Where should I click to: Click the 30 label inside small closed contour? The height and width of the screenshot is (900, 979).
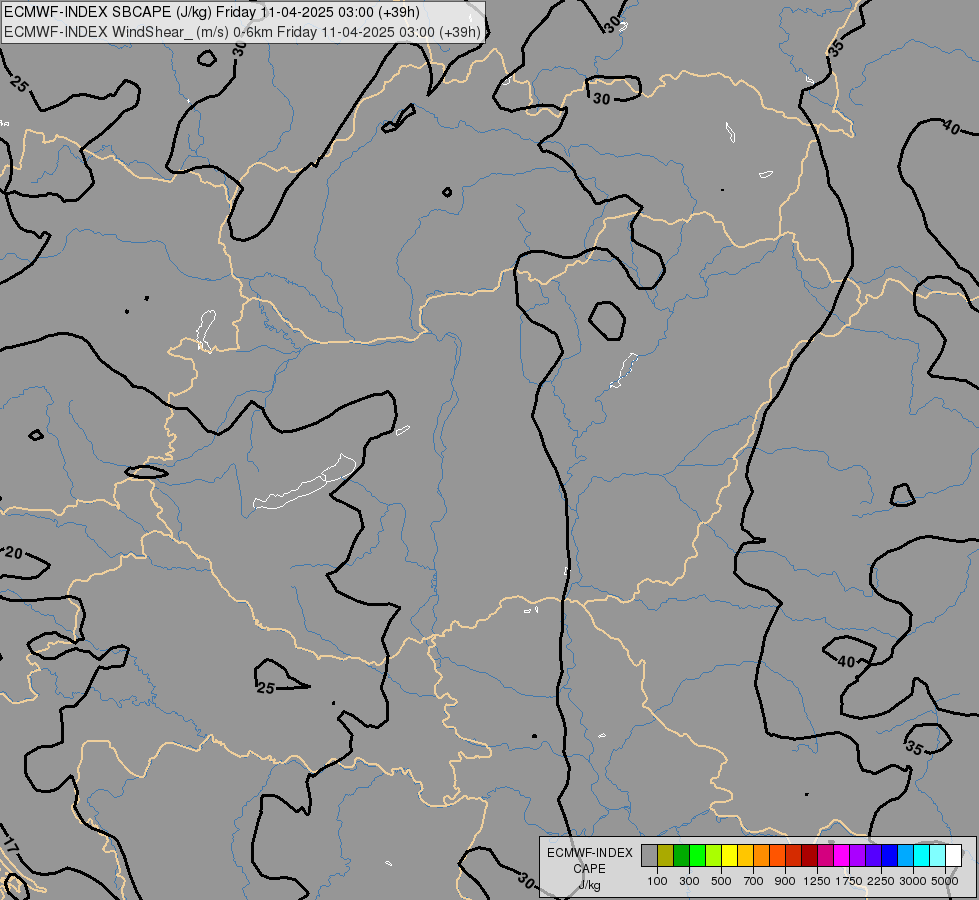pos(601,99)
